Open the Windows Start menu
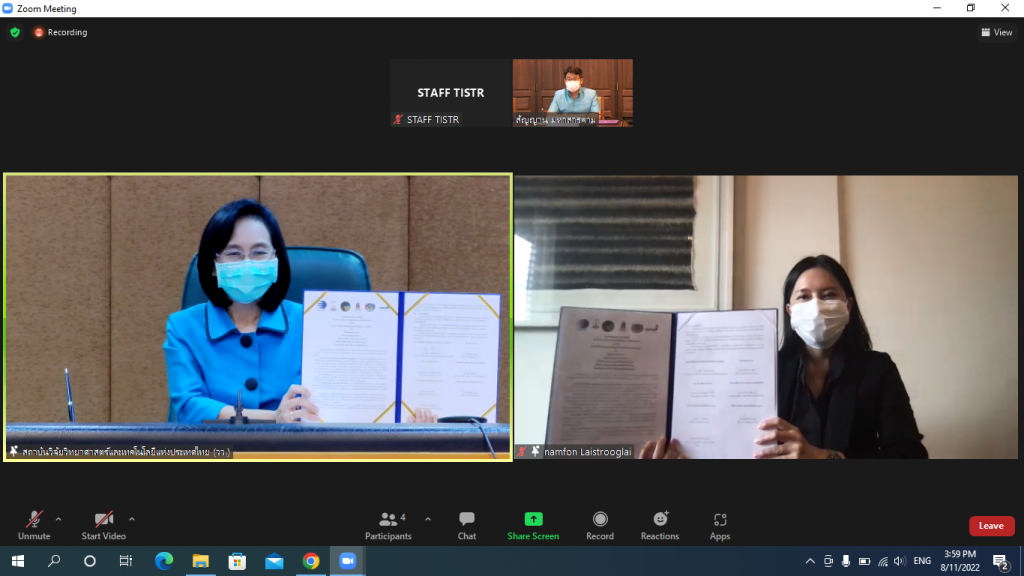Image resolution: width=1024 pixels, height=576 pixels. (x=18, y=561)
